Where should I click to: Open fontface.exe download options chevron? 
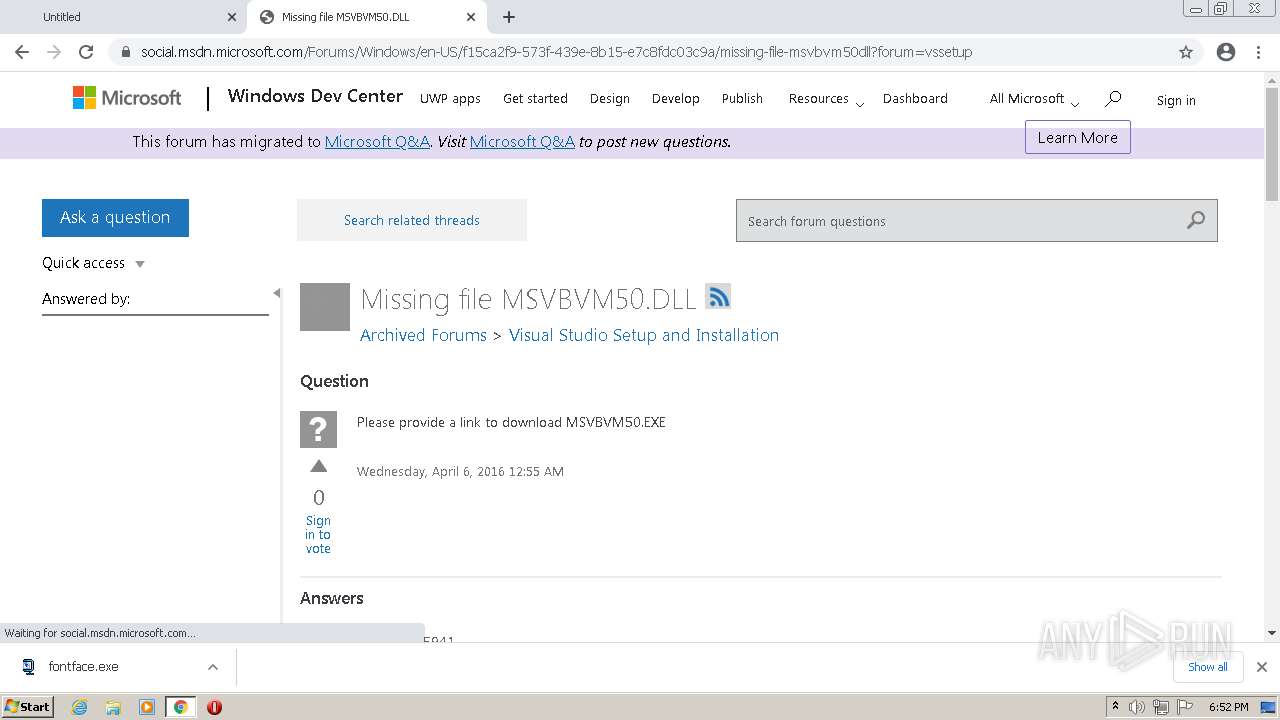pos(213,667)
